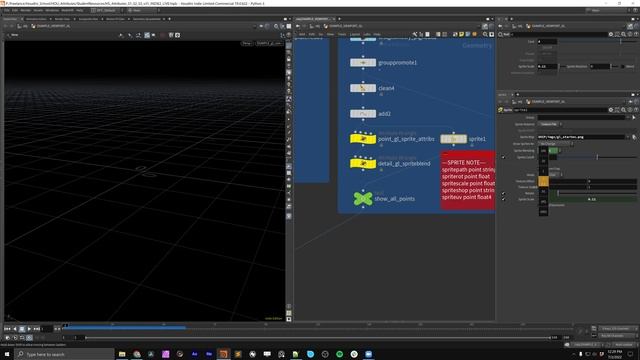This screenshot has height=360, width=640.
Task: Click the Windows taskbar search box
Action: pos(64,354)
